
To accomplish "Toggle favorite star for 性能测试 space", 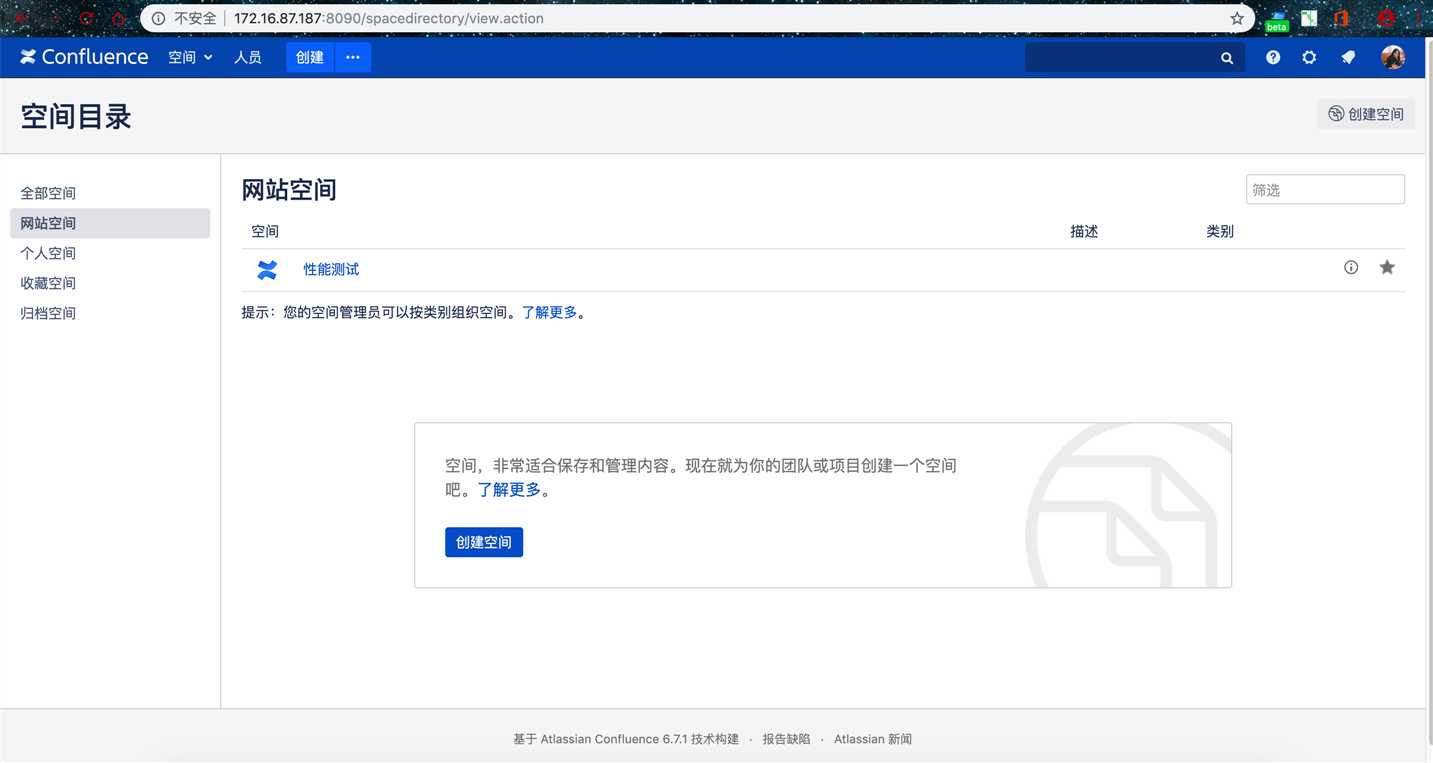I will click(1387, 267).
